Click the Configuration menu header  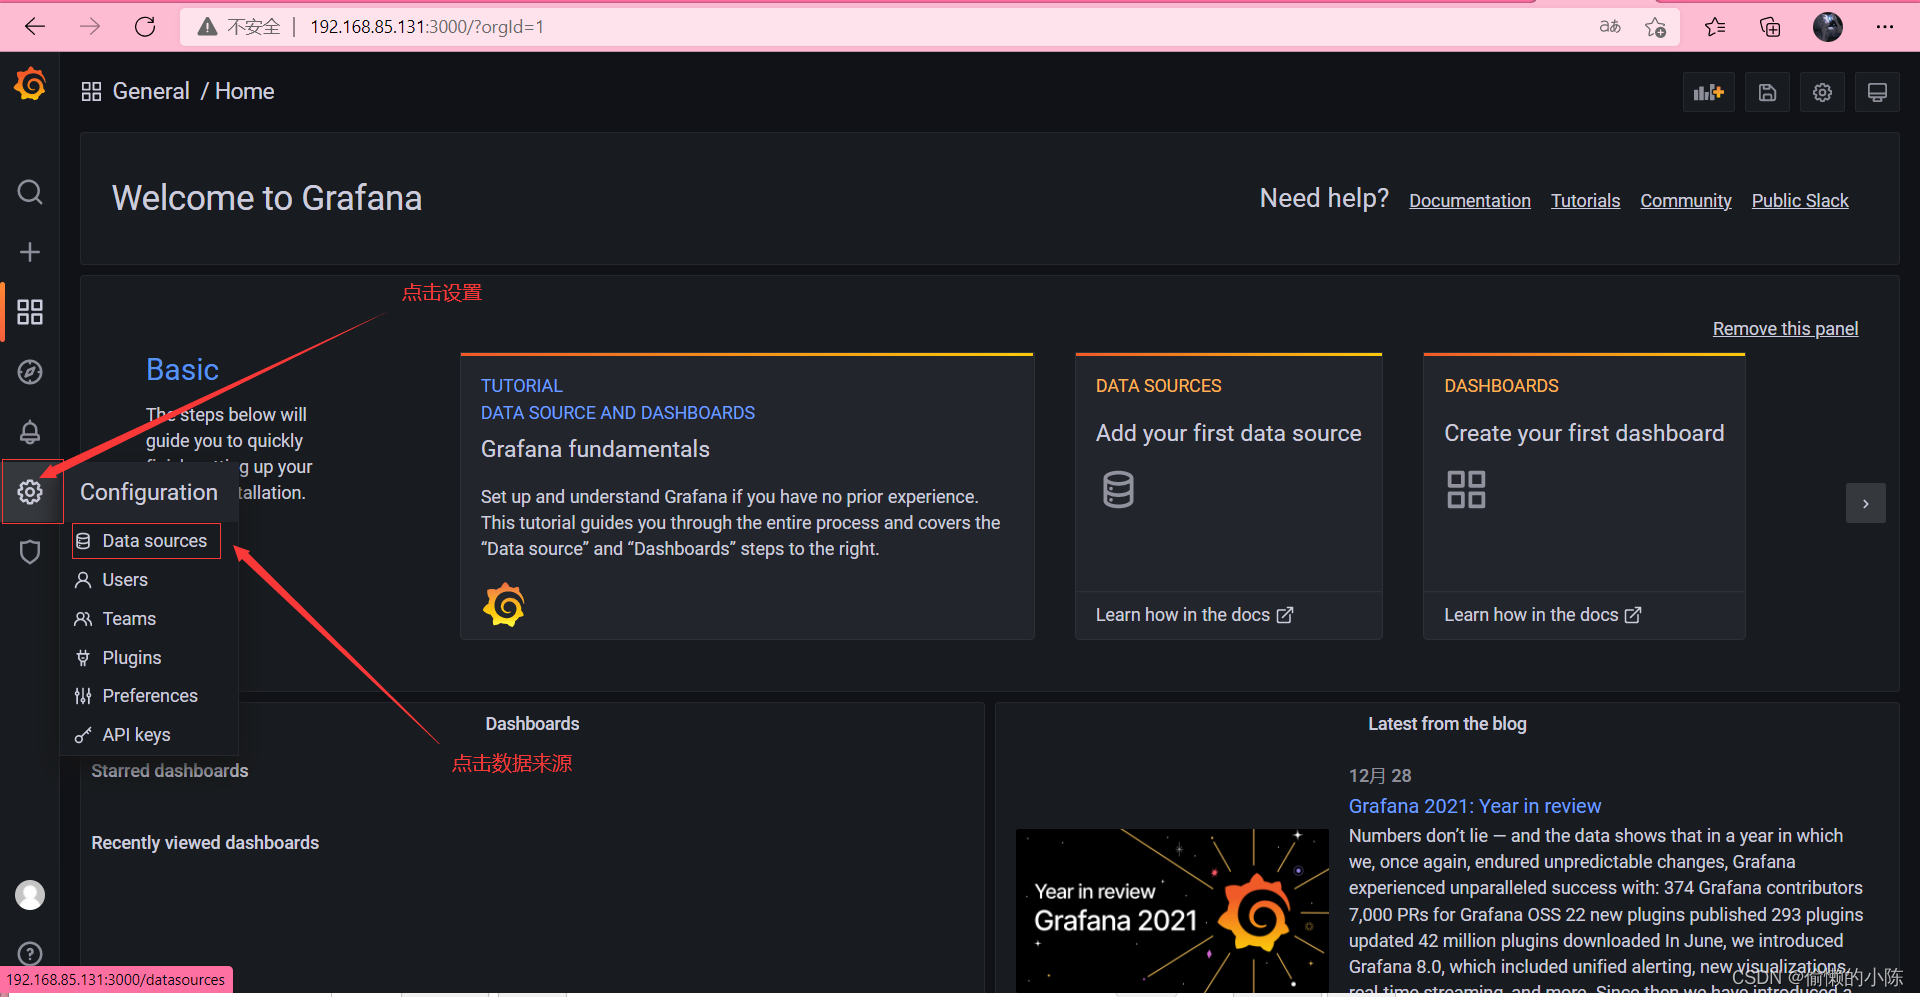149,492
